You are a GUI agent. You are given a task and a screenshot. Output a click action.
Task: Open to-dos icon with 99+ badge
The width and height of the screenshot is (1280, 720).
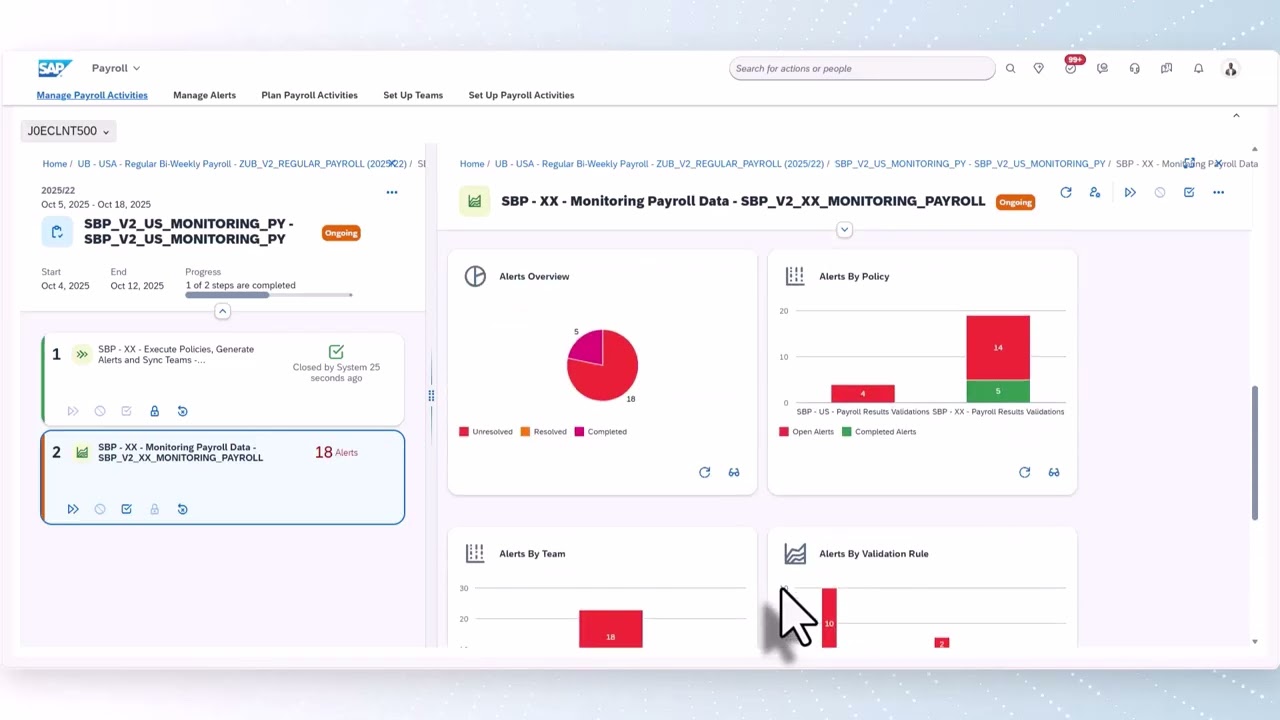1071,67
